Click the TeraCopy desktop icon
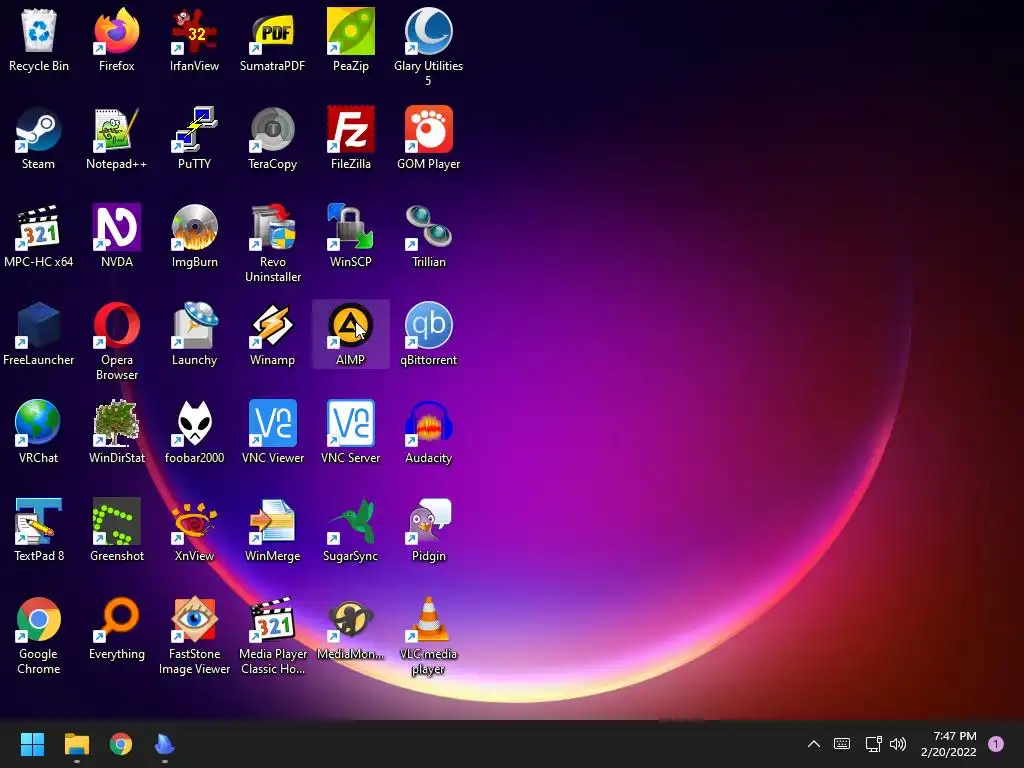Screen dimensions: 1024x768 pos(272,129)
